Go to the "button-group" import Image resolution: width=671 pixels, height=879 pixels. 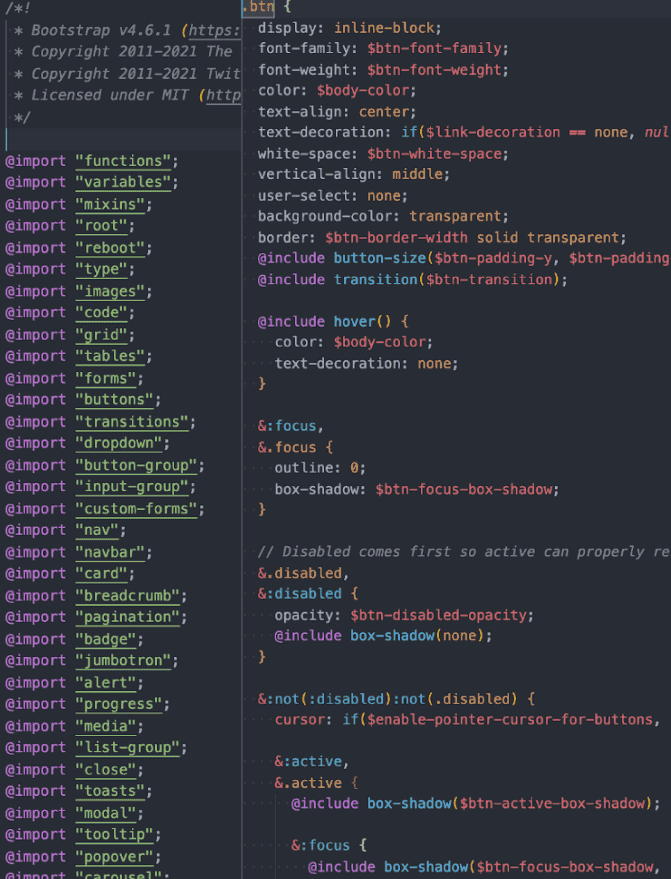(x=139, y=465)
